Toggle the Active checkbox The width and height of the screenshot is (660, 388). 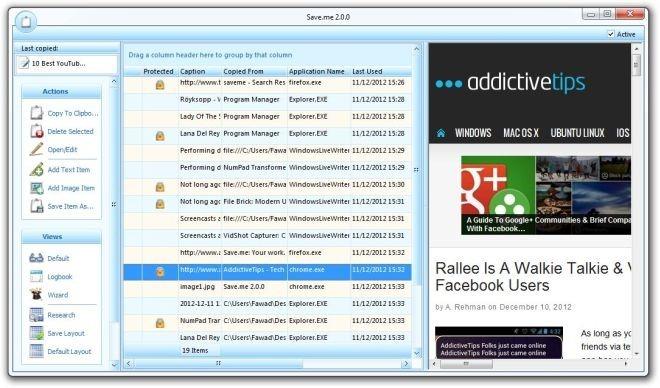[611, 34]
